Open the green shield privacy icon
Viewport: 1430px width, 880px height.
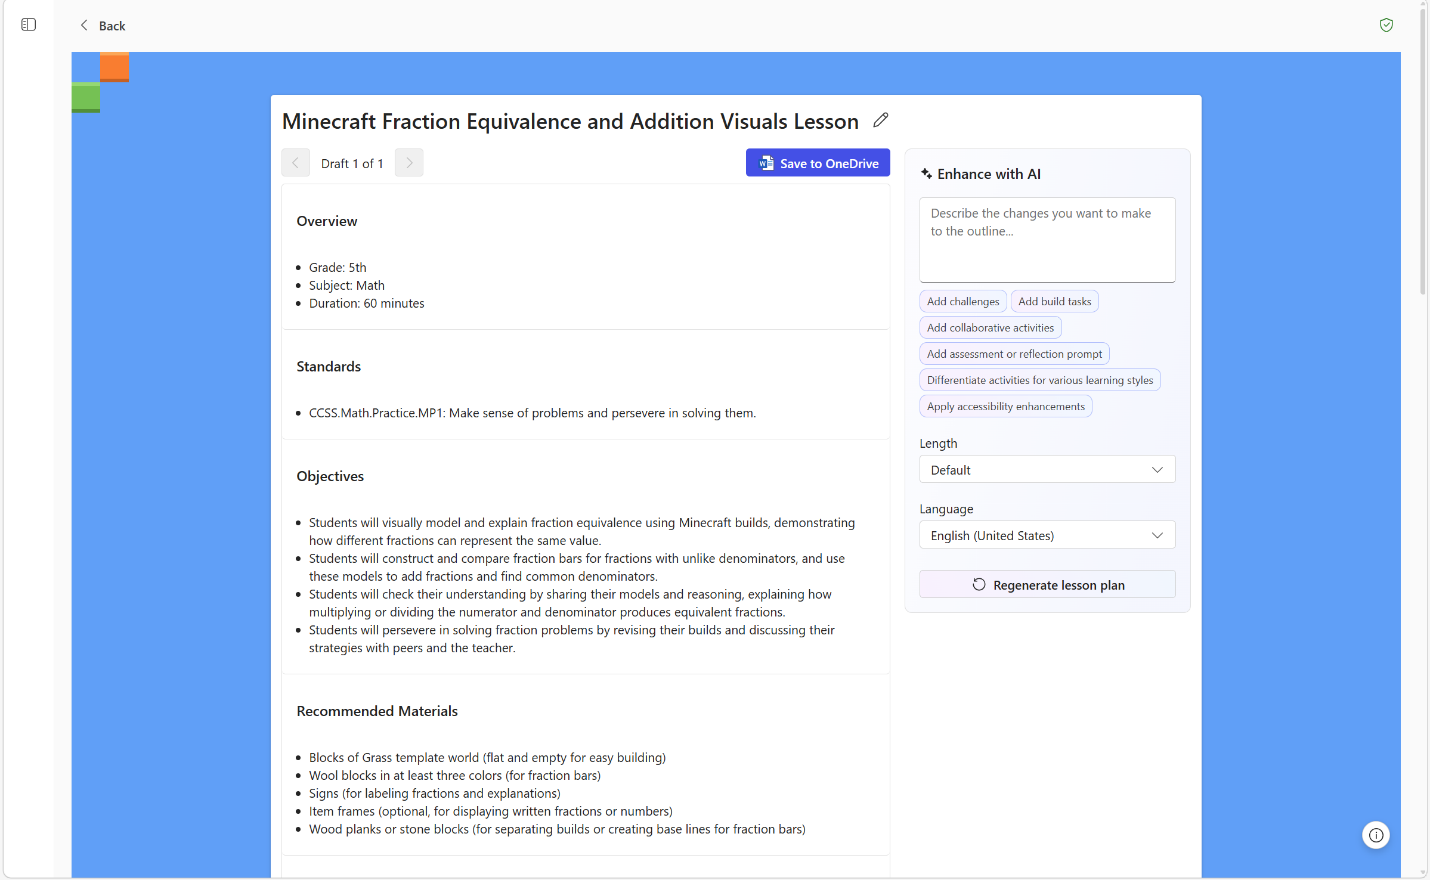pos(1386,25)
